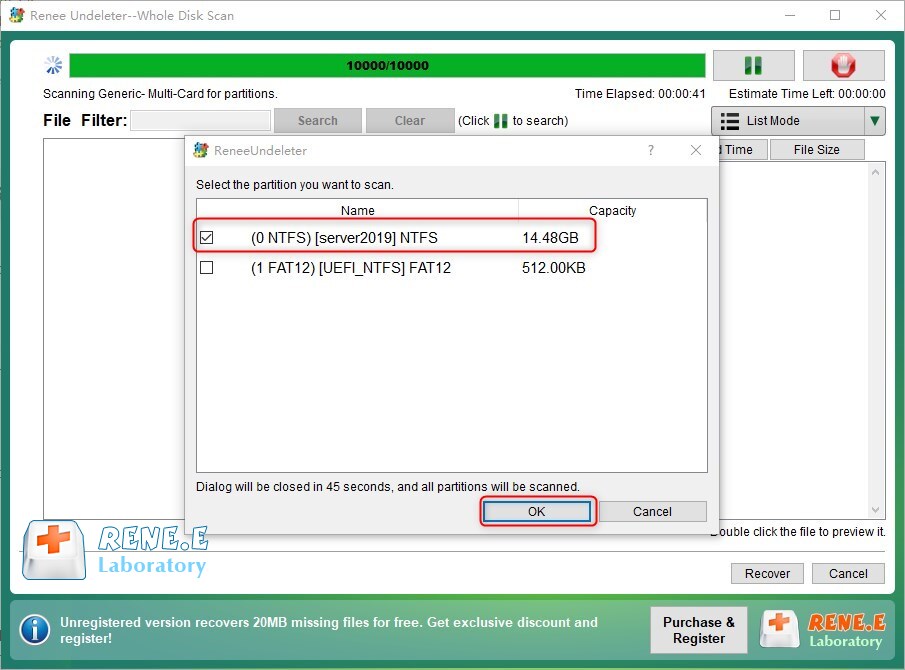Click the green pause scan button
905x670 pixels.
point(753,66)
